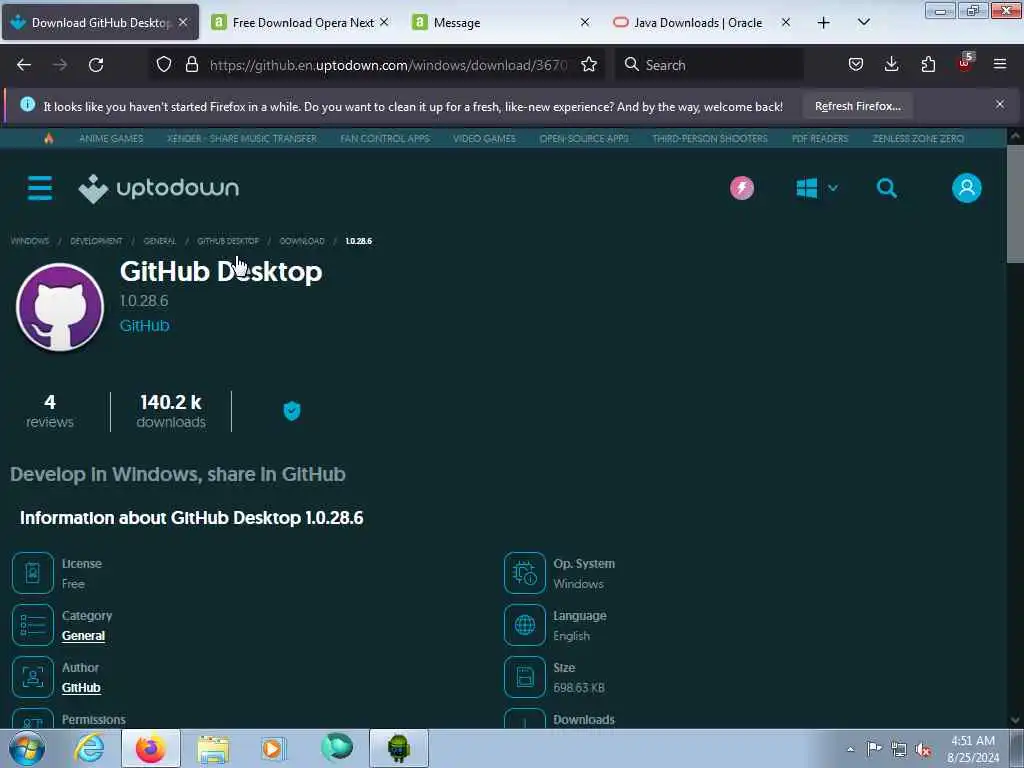The width and height of the screenshot is (1024, 768).
Task: Click the 4 reviews count
Action: click(x=50, y=411)
